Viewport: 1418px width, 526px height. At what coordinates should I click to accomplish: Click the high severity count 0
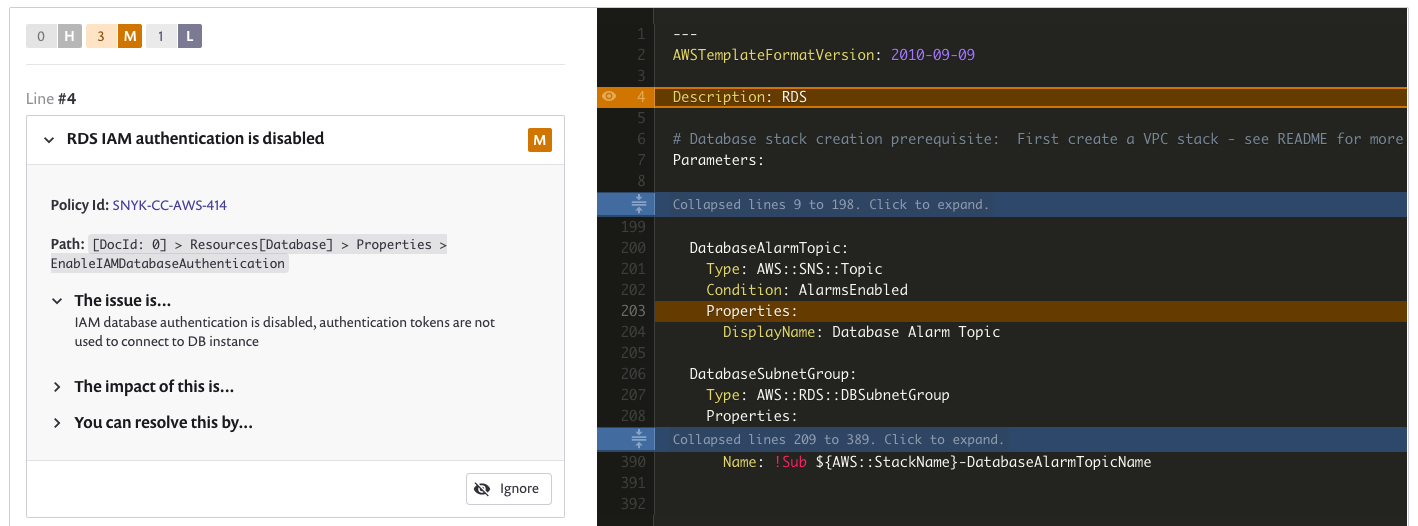click(41, 37)
